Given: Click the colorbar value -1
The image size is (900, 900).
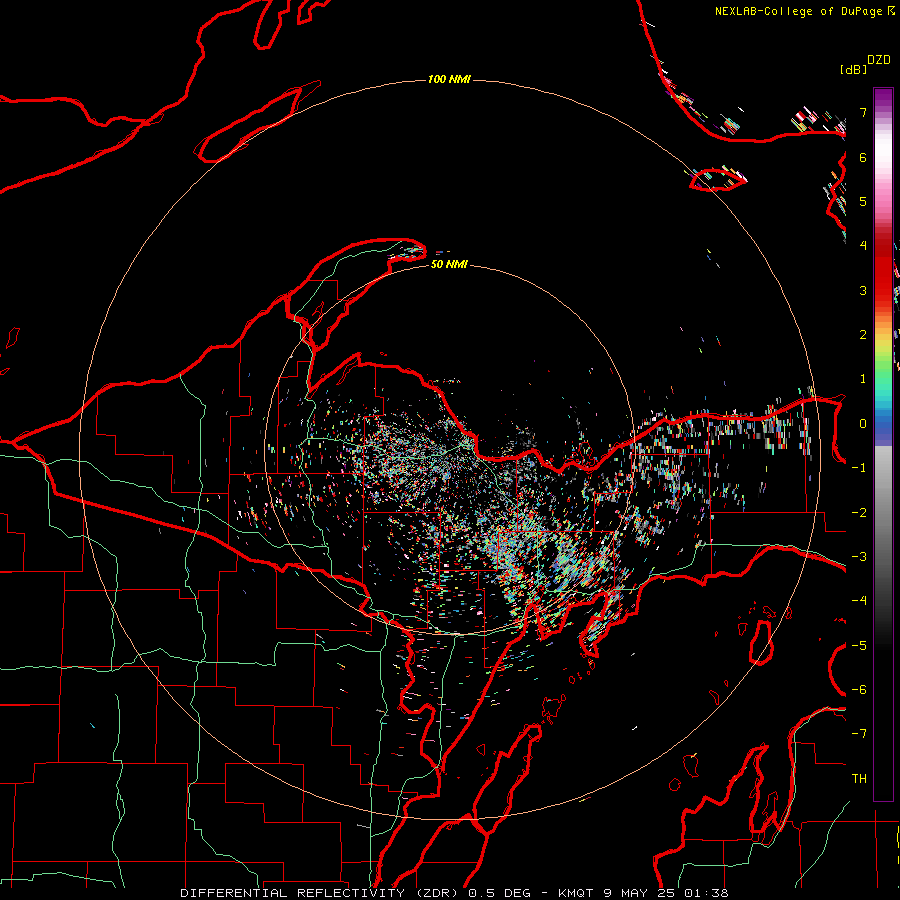Looking at the screenshot, I should [x=859, y=468].
